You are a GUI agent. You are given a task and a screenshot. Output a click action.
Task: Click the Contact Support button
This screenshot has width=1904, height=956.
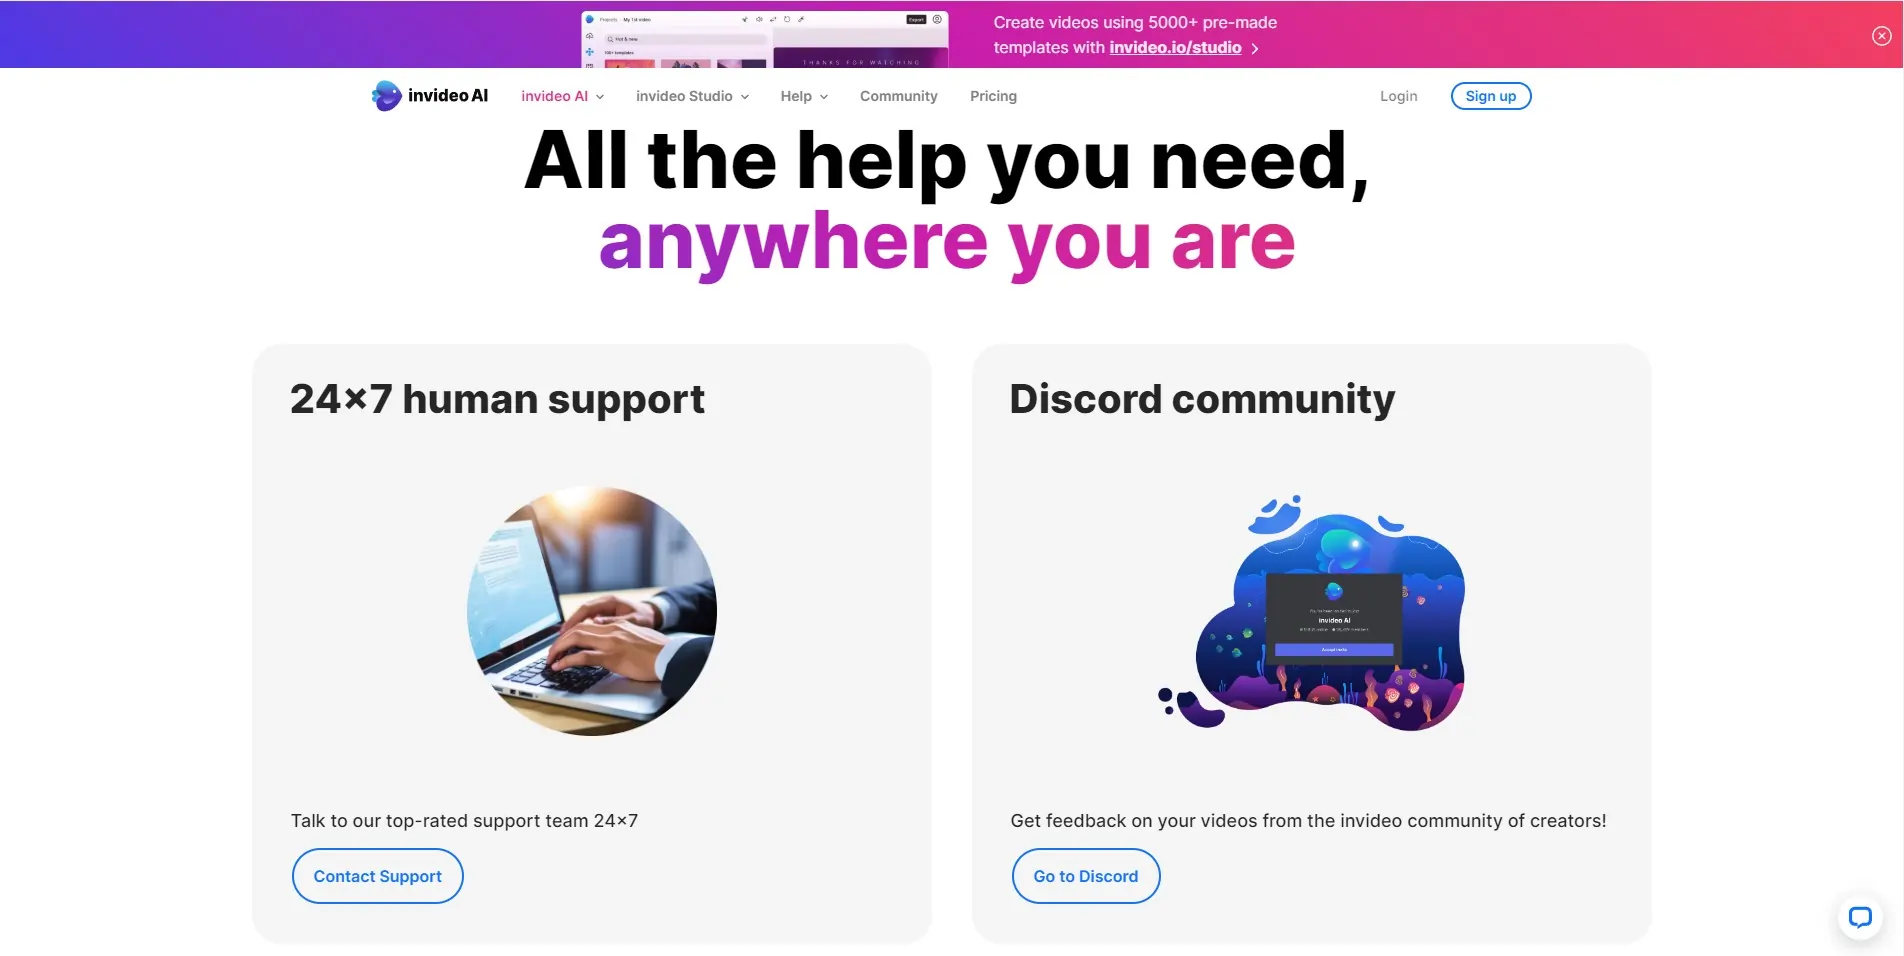[377, 876]
